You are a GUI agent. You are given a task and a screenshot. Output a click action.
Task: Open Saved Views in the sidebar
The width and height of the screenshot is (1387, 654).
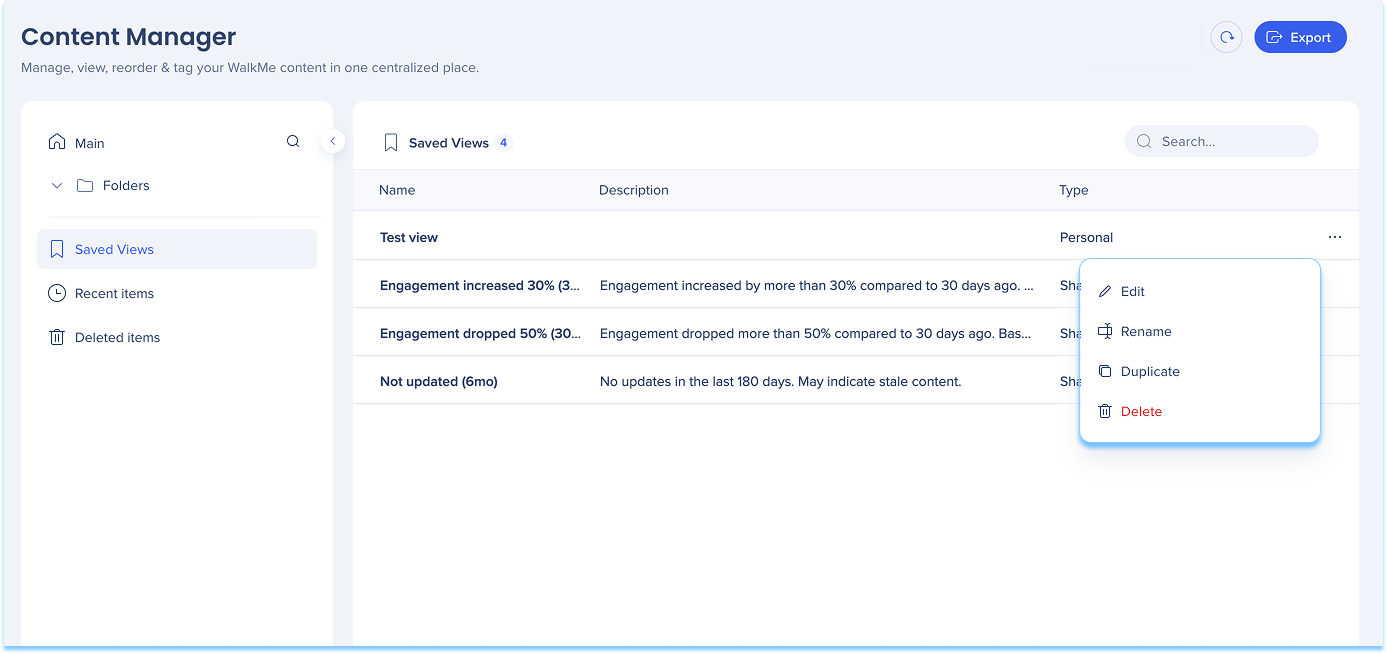[x=114, y=249]
